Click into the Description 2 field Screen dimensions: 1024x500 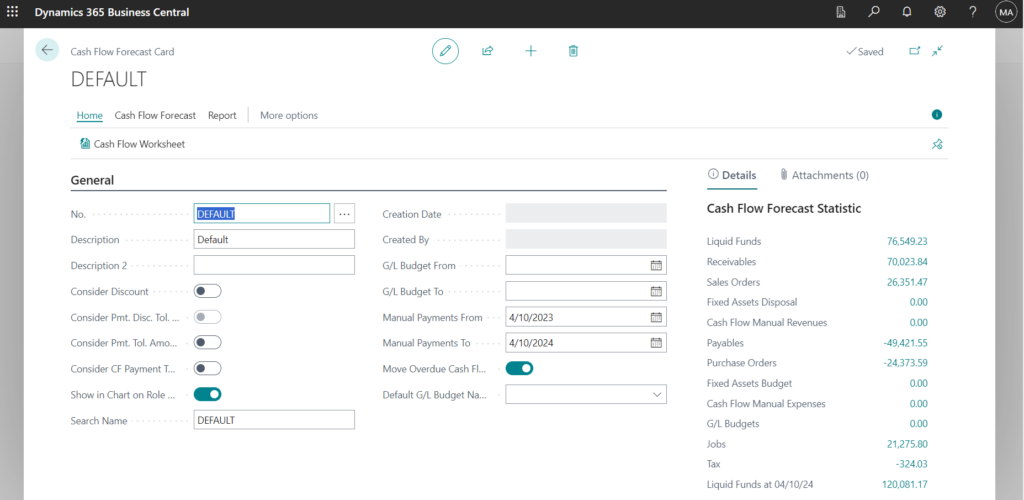coord(274,265)
